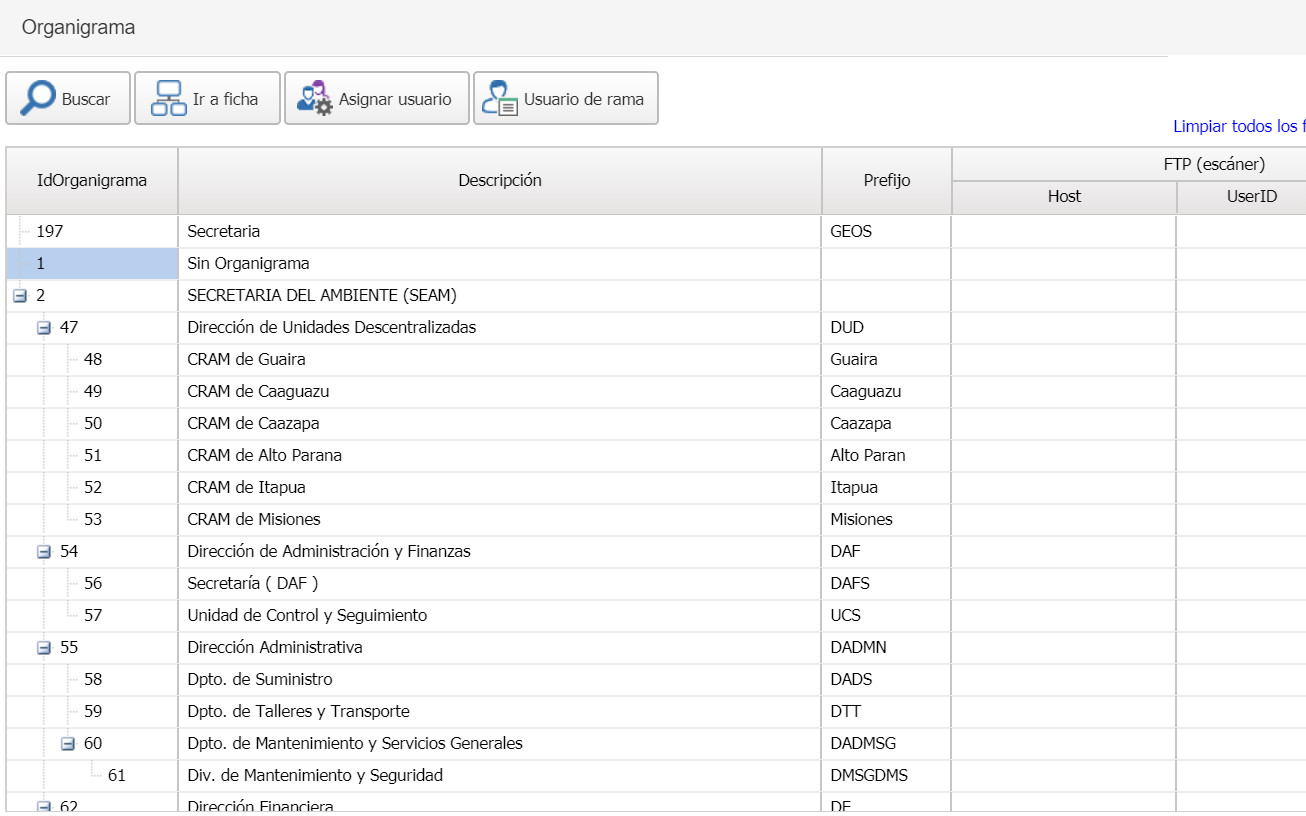Viewport: 1306px width, 816px height.
Task: Click the 'DUD' prefix cell
Action: click(887, 328)
